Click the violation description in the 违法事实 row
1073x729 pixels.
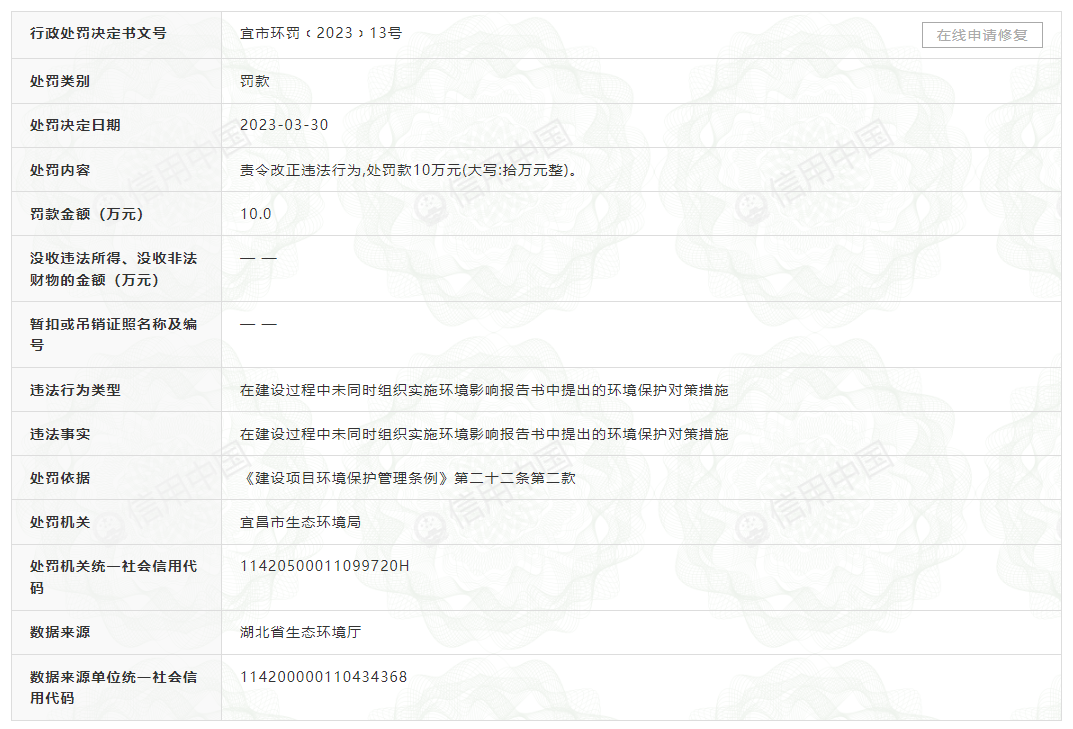[484, 434]
